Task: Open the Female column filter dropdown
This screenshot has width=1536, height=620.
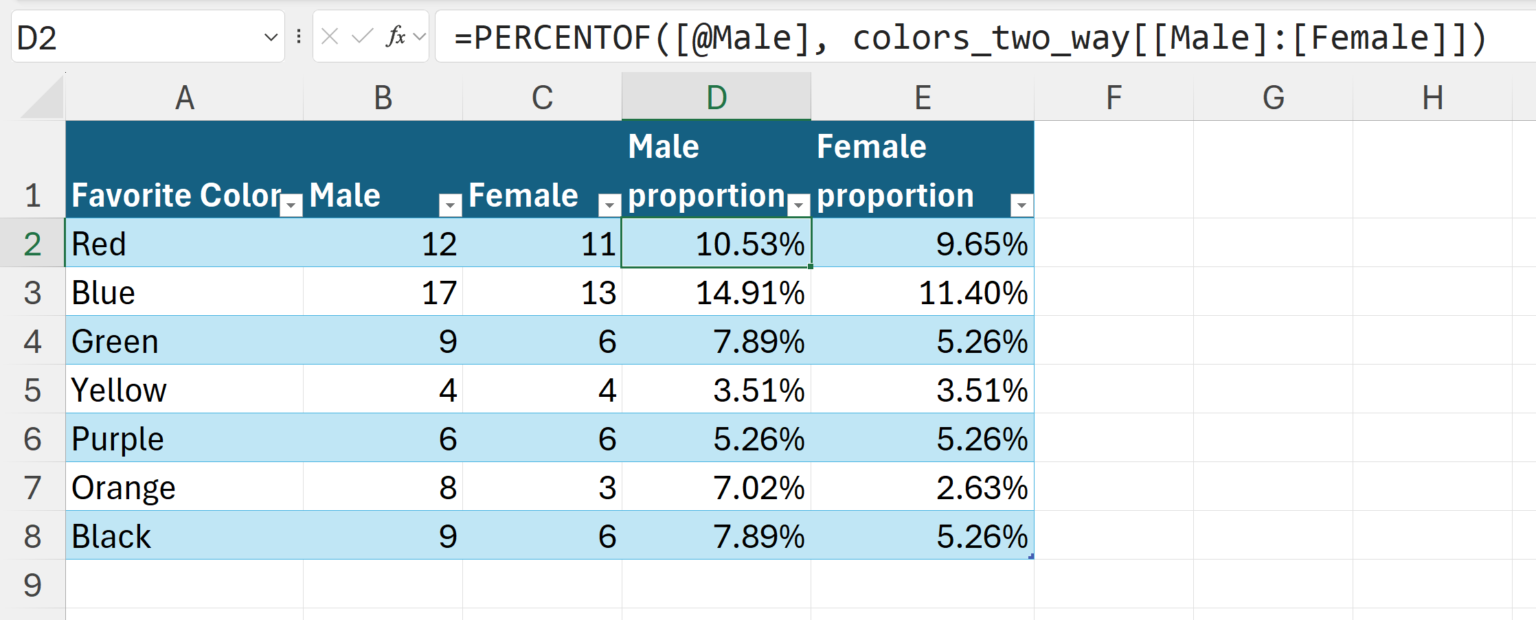Action: click(609, 205)
